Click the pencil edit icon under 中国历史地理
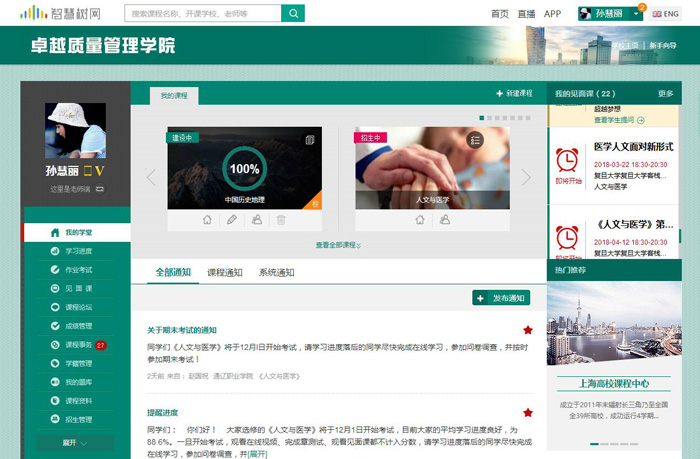The height and width of the screenshot is (459, 700). pyautogui.click(x=231, y=220)
